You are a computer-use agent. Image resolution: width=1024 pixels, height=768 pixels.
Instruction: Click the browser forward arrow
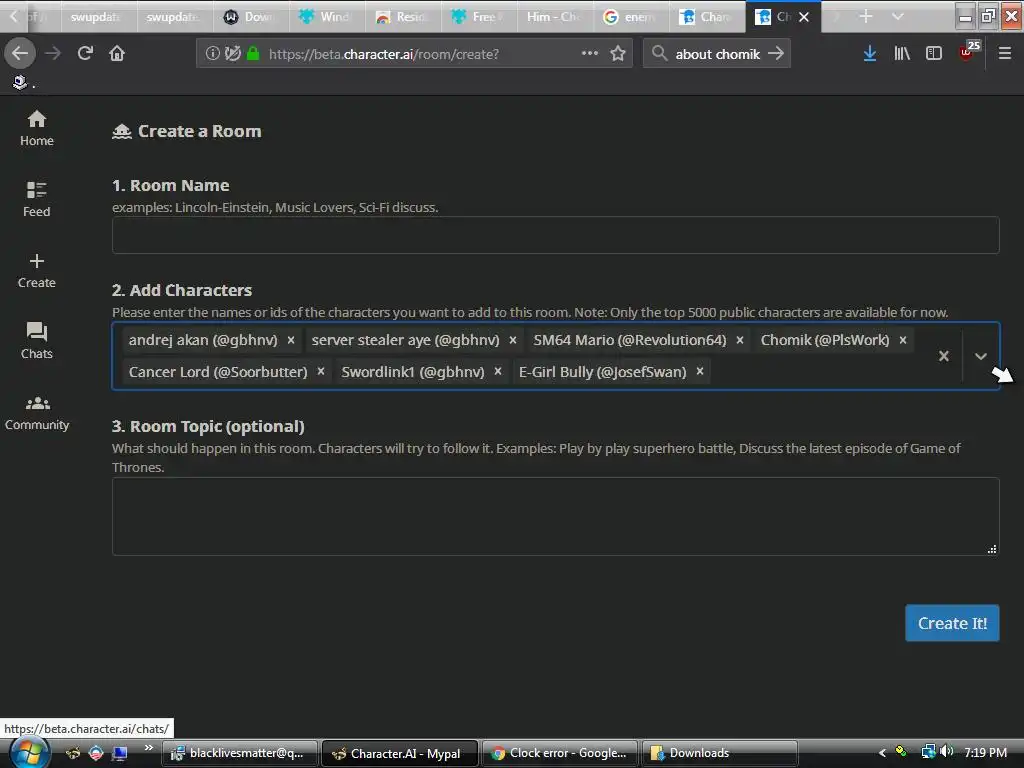click(52, 53)
